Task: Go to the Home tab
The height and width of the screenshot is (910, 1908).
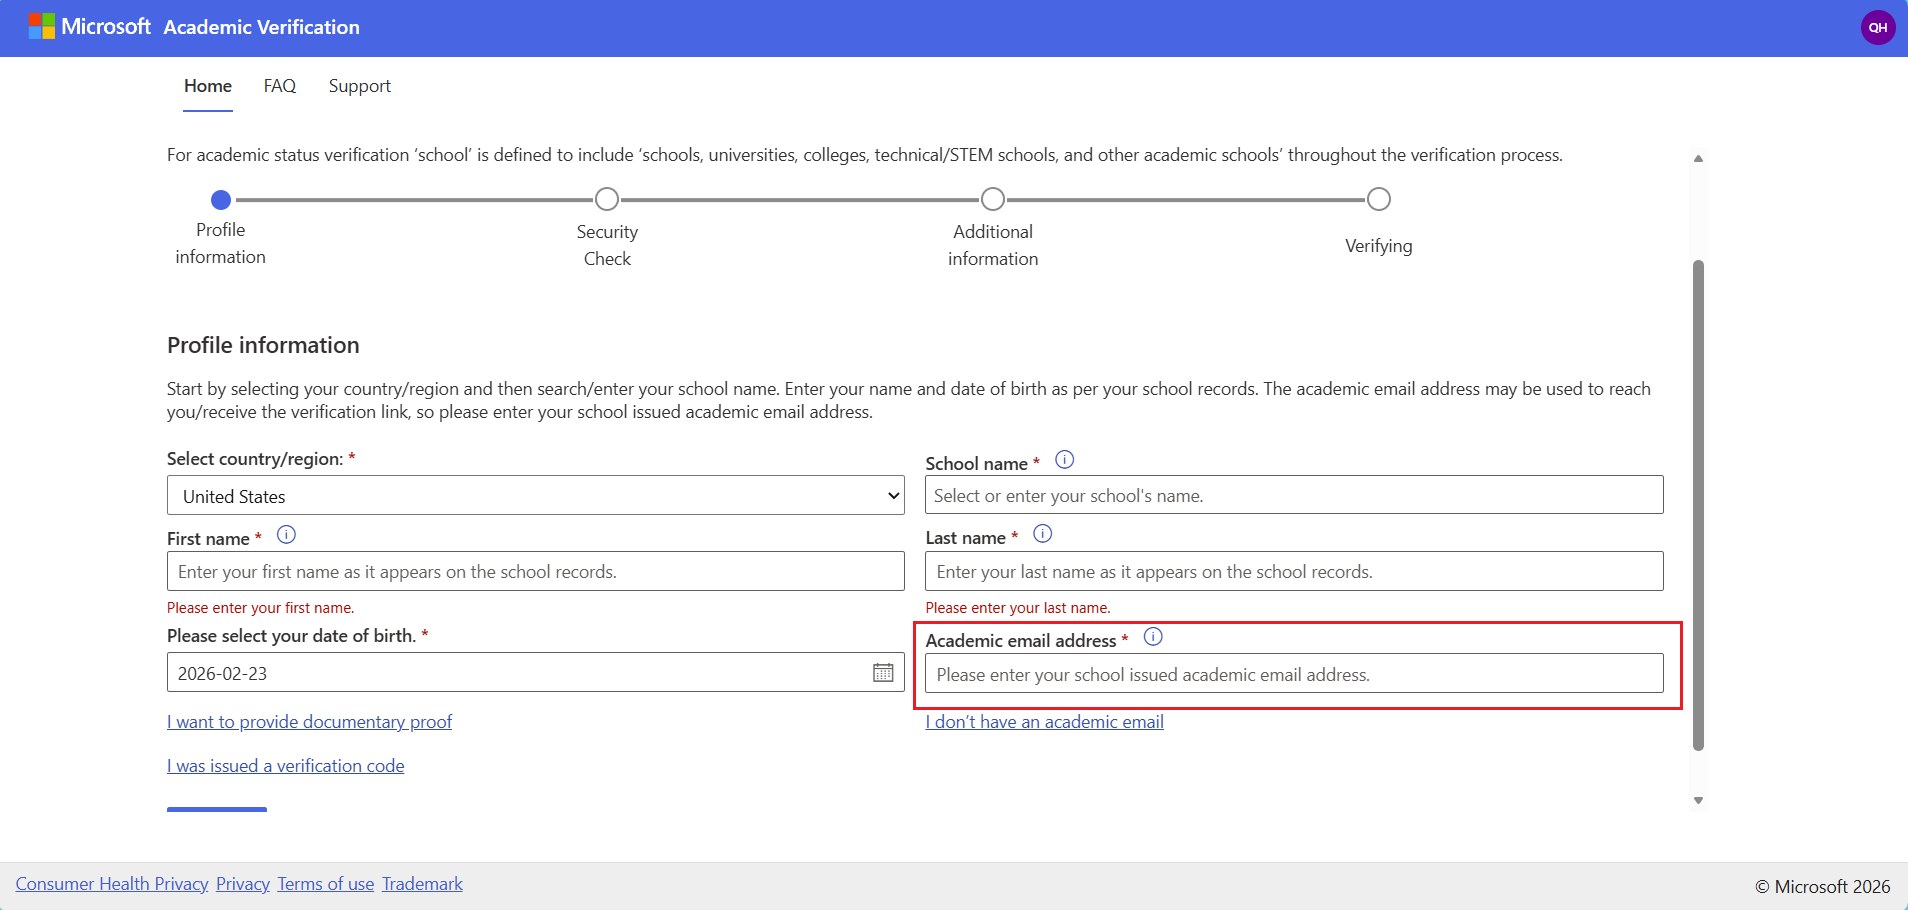Action: (x=208, y=86)
